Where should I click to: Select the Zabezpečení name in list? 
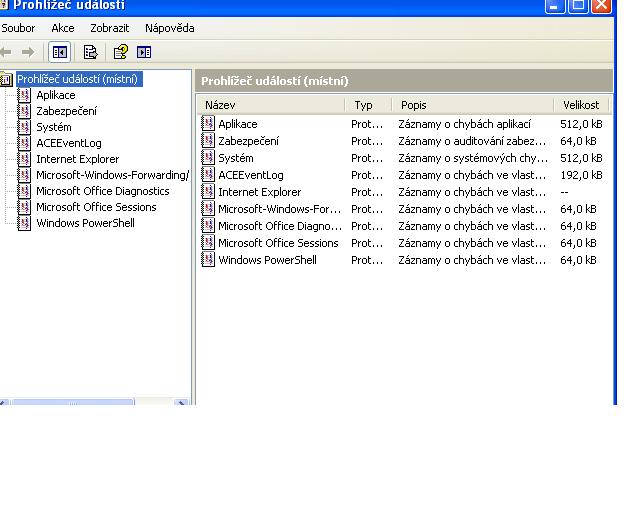coord(249,141)
